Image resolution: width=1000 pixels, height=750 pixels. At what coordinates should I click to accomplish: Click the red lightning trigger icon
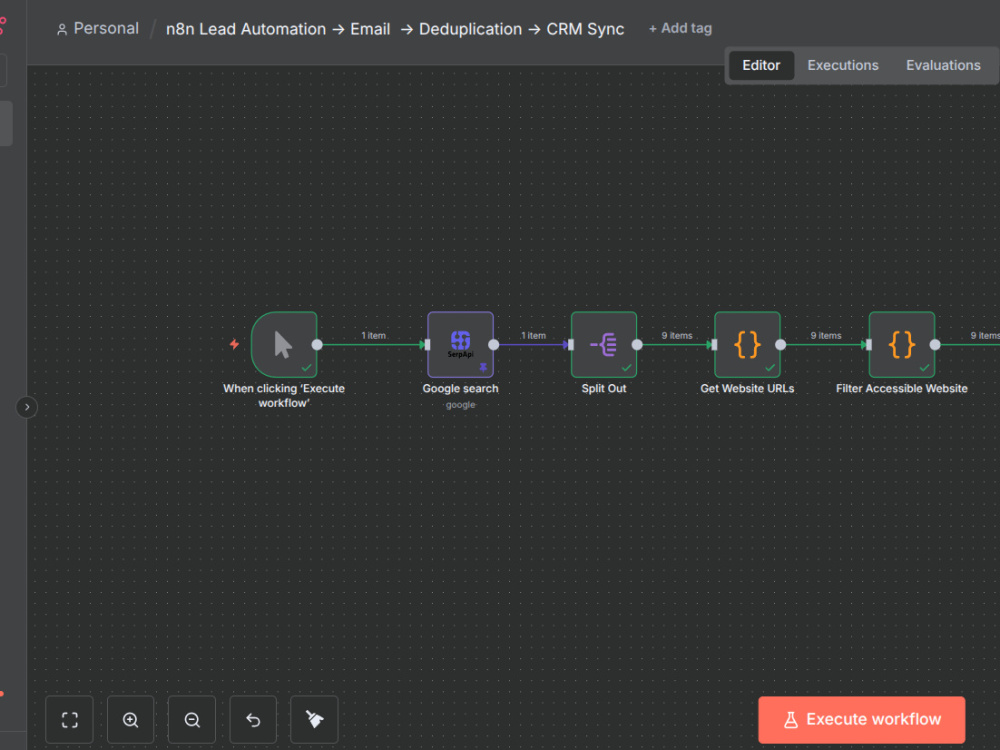click(234, 344)
